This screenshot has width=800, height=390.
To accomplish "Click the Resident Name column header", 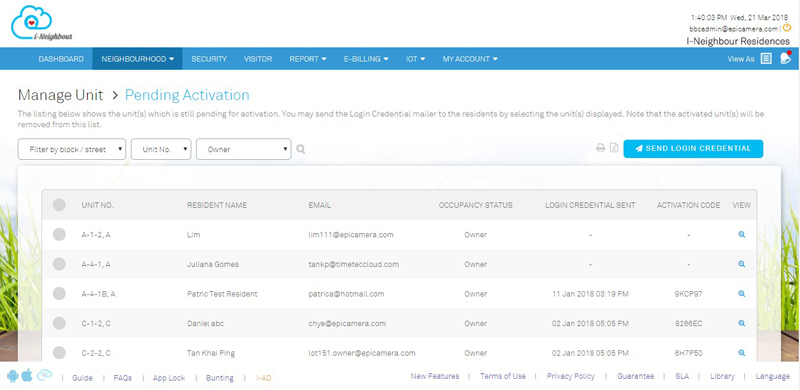I will tap(217, 205).
